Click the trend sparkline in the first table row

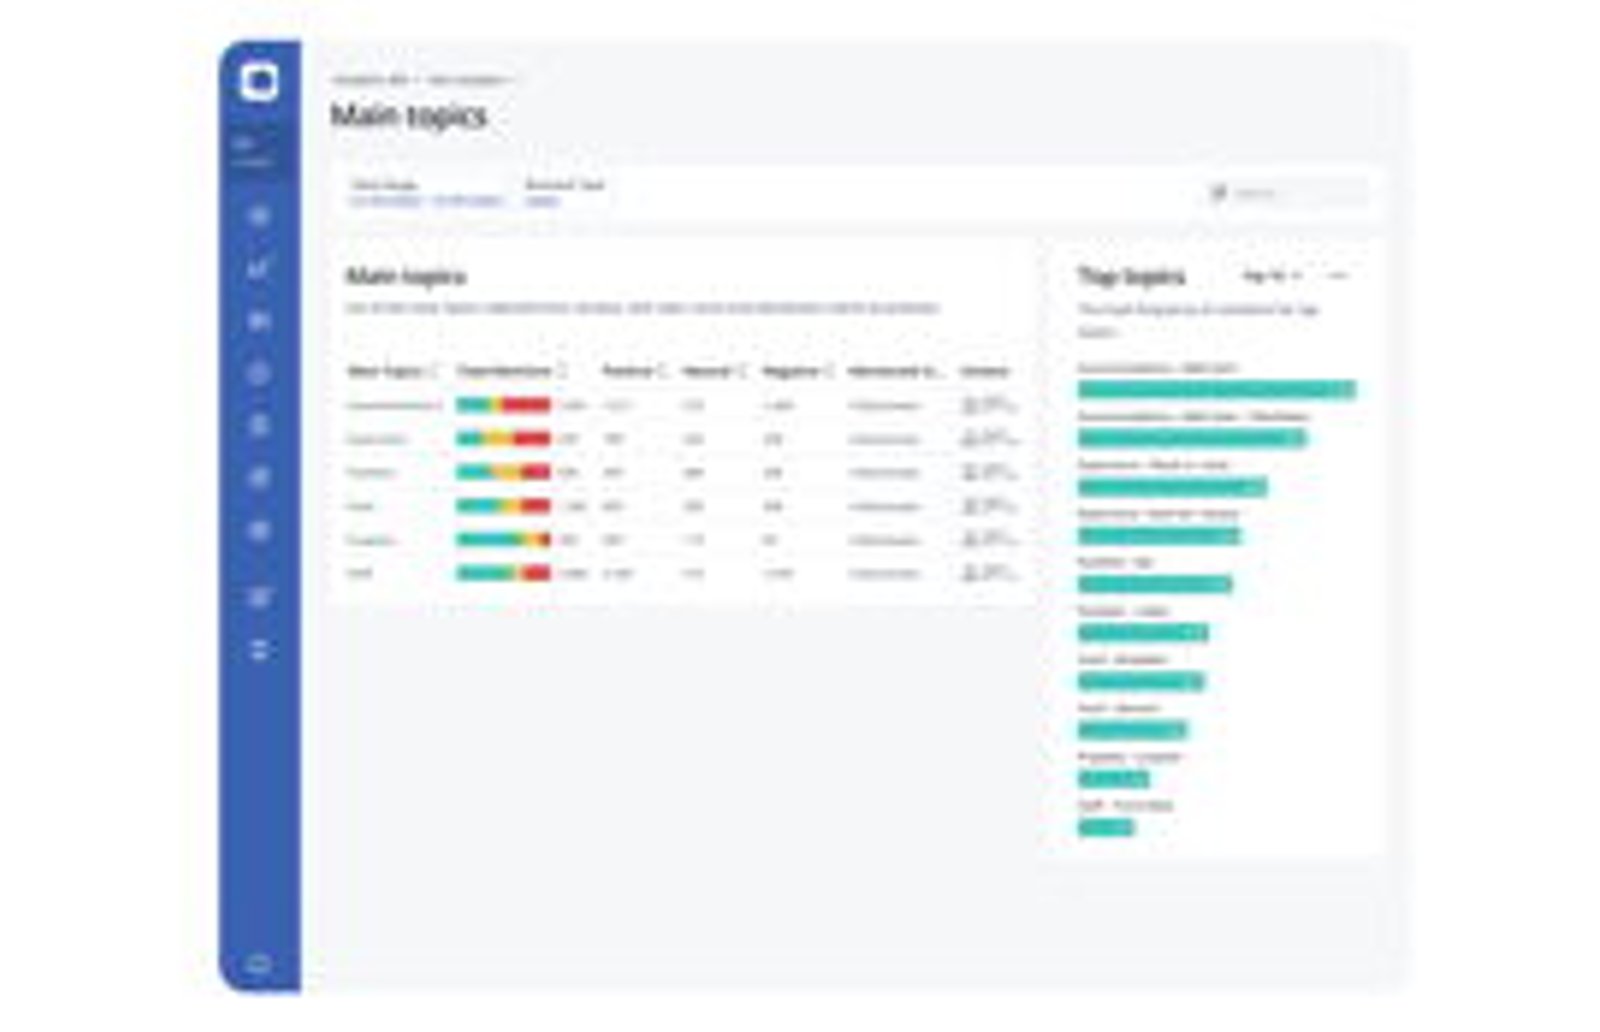pyautogui.click(x=988, y=405)
